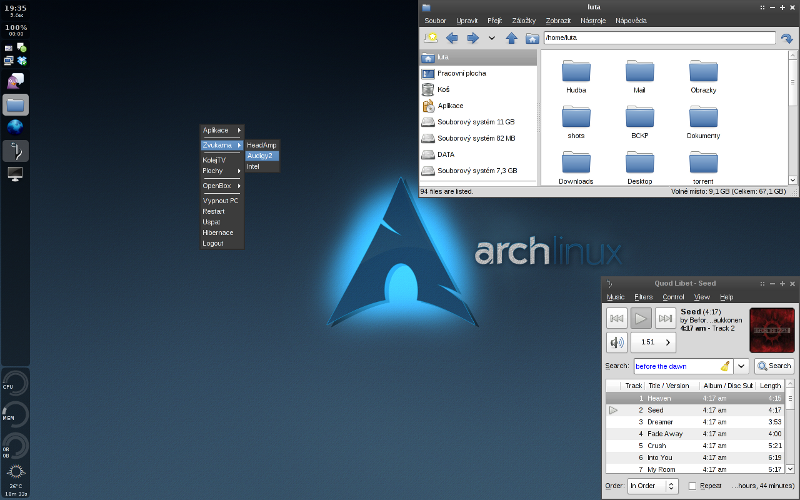This screenshot has height=500, width=800.
Task: Expand the OpenBox submenu
Action: (x=221, y=186)
